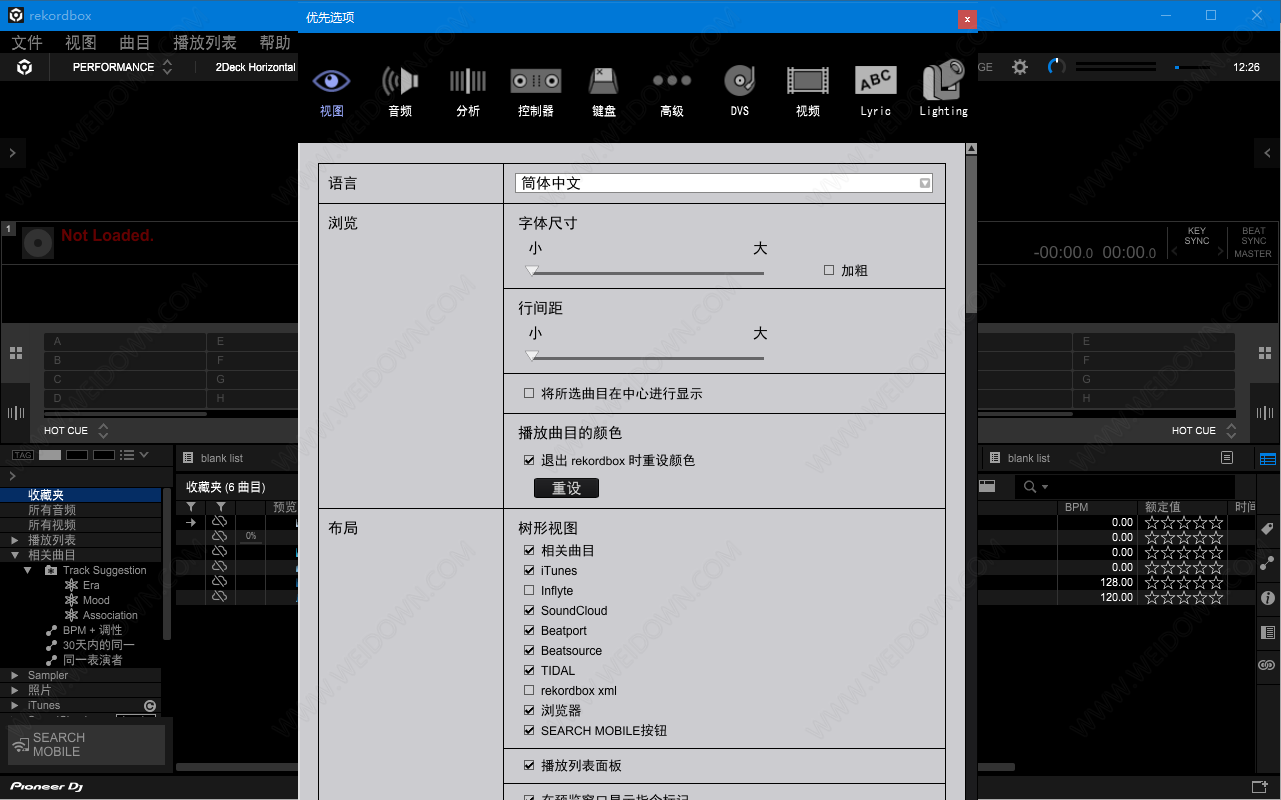Uncheck the 相关曲目 tree view checkbox

[x=529, y=551]
